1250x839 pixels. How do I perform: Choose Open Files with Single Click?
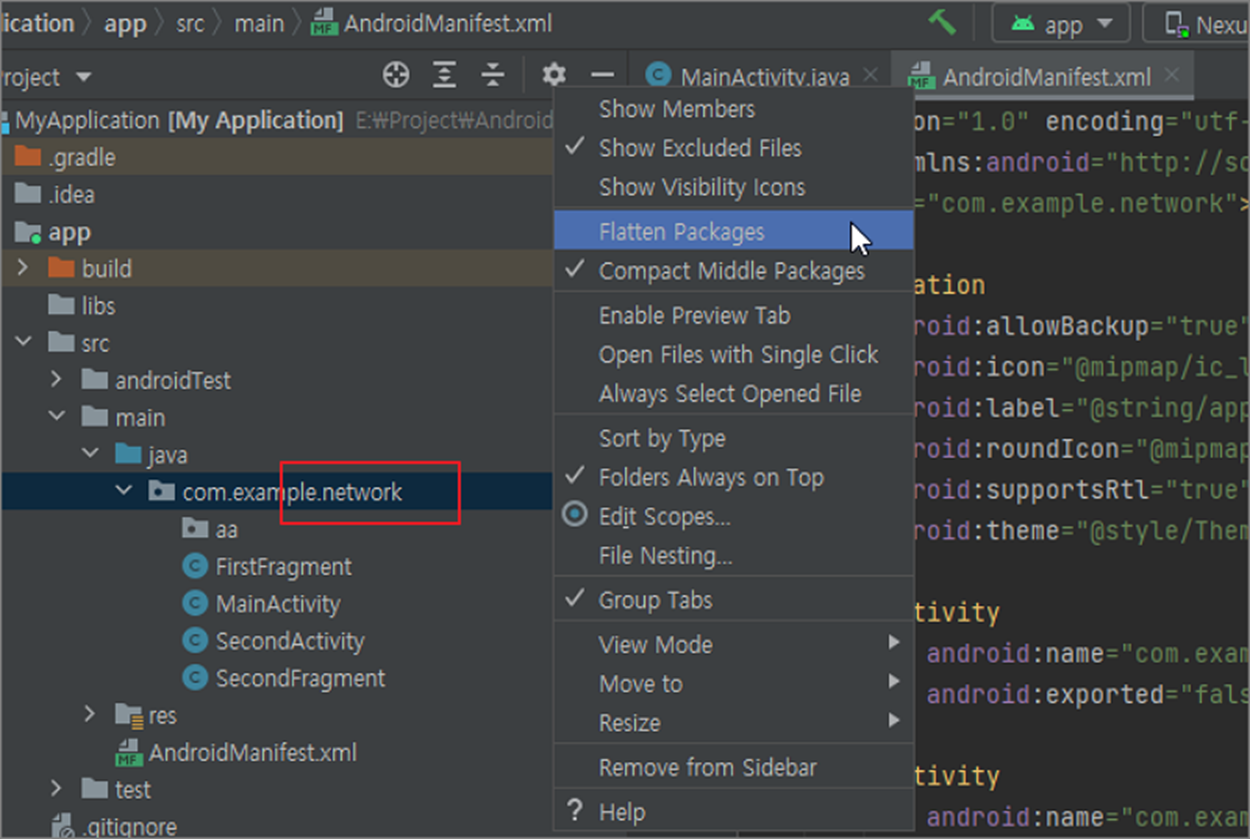click(x=733, y=354)
